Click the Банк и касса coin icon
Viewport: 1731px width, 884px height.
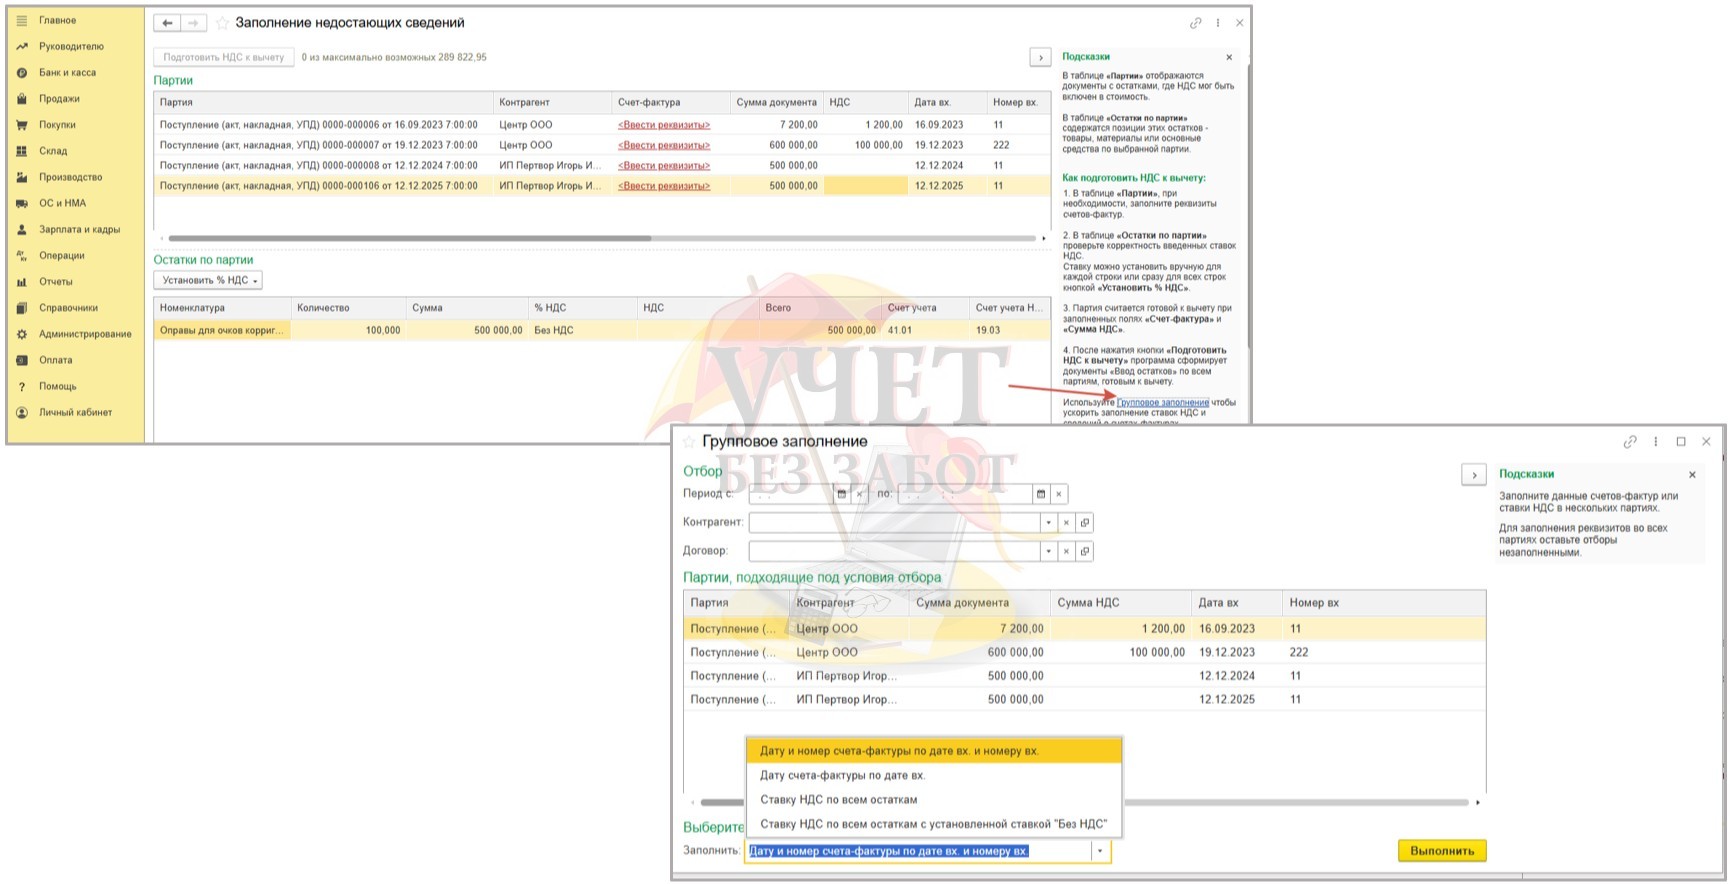coord(22,72)
